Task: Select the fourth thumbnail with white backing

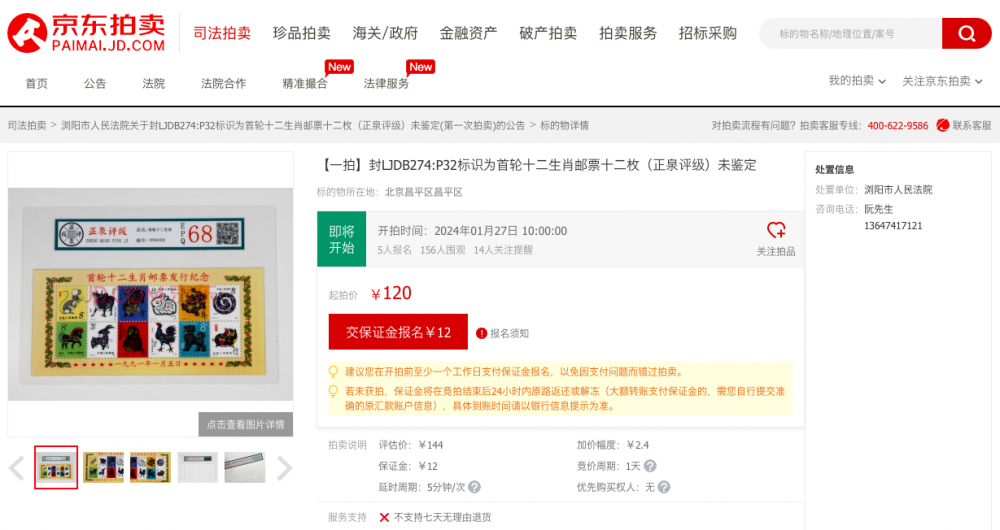Action: (198, 467)
